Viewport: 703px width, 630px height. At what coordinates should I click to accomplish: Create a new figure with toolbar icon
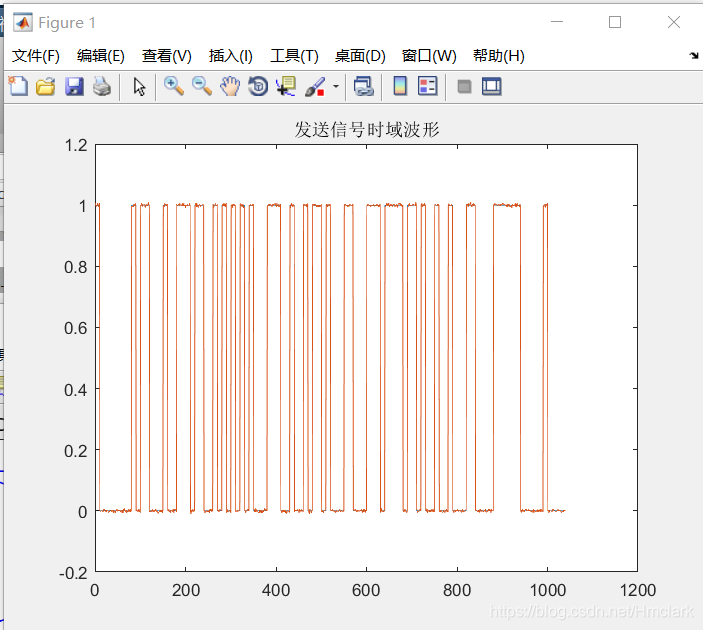(x=18, y=86)
